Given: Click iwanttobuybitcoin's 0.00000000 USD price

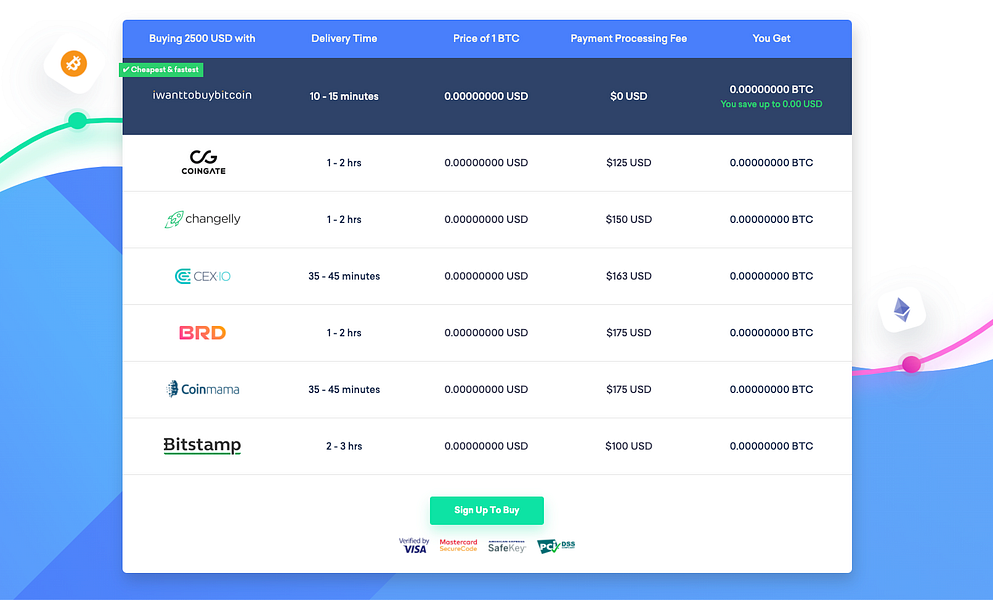Looking at the screenshot, I should [486, 96].
